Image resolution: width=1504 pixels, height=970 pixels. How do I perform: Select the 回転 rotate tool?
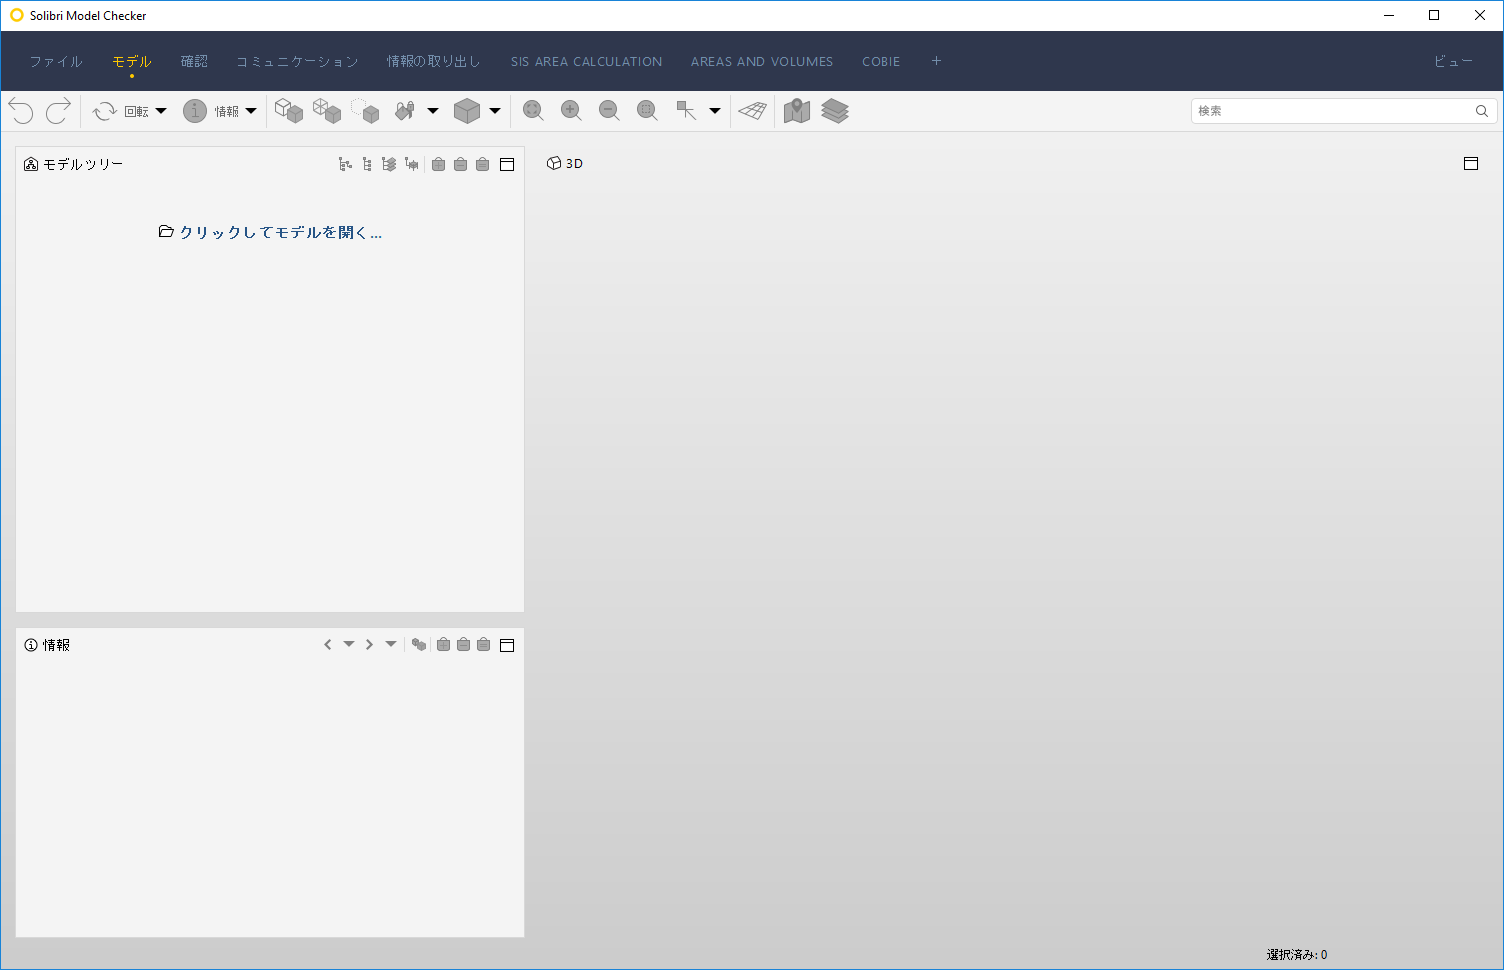pyautogui.click(x=120, y=111)
